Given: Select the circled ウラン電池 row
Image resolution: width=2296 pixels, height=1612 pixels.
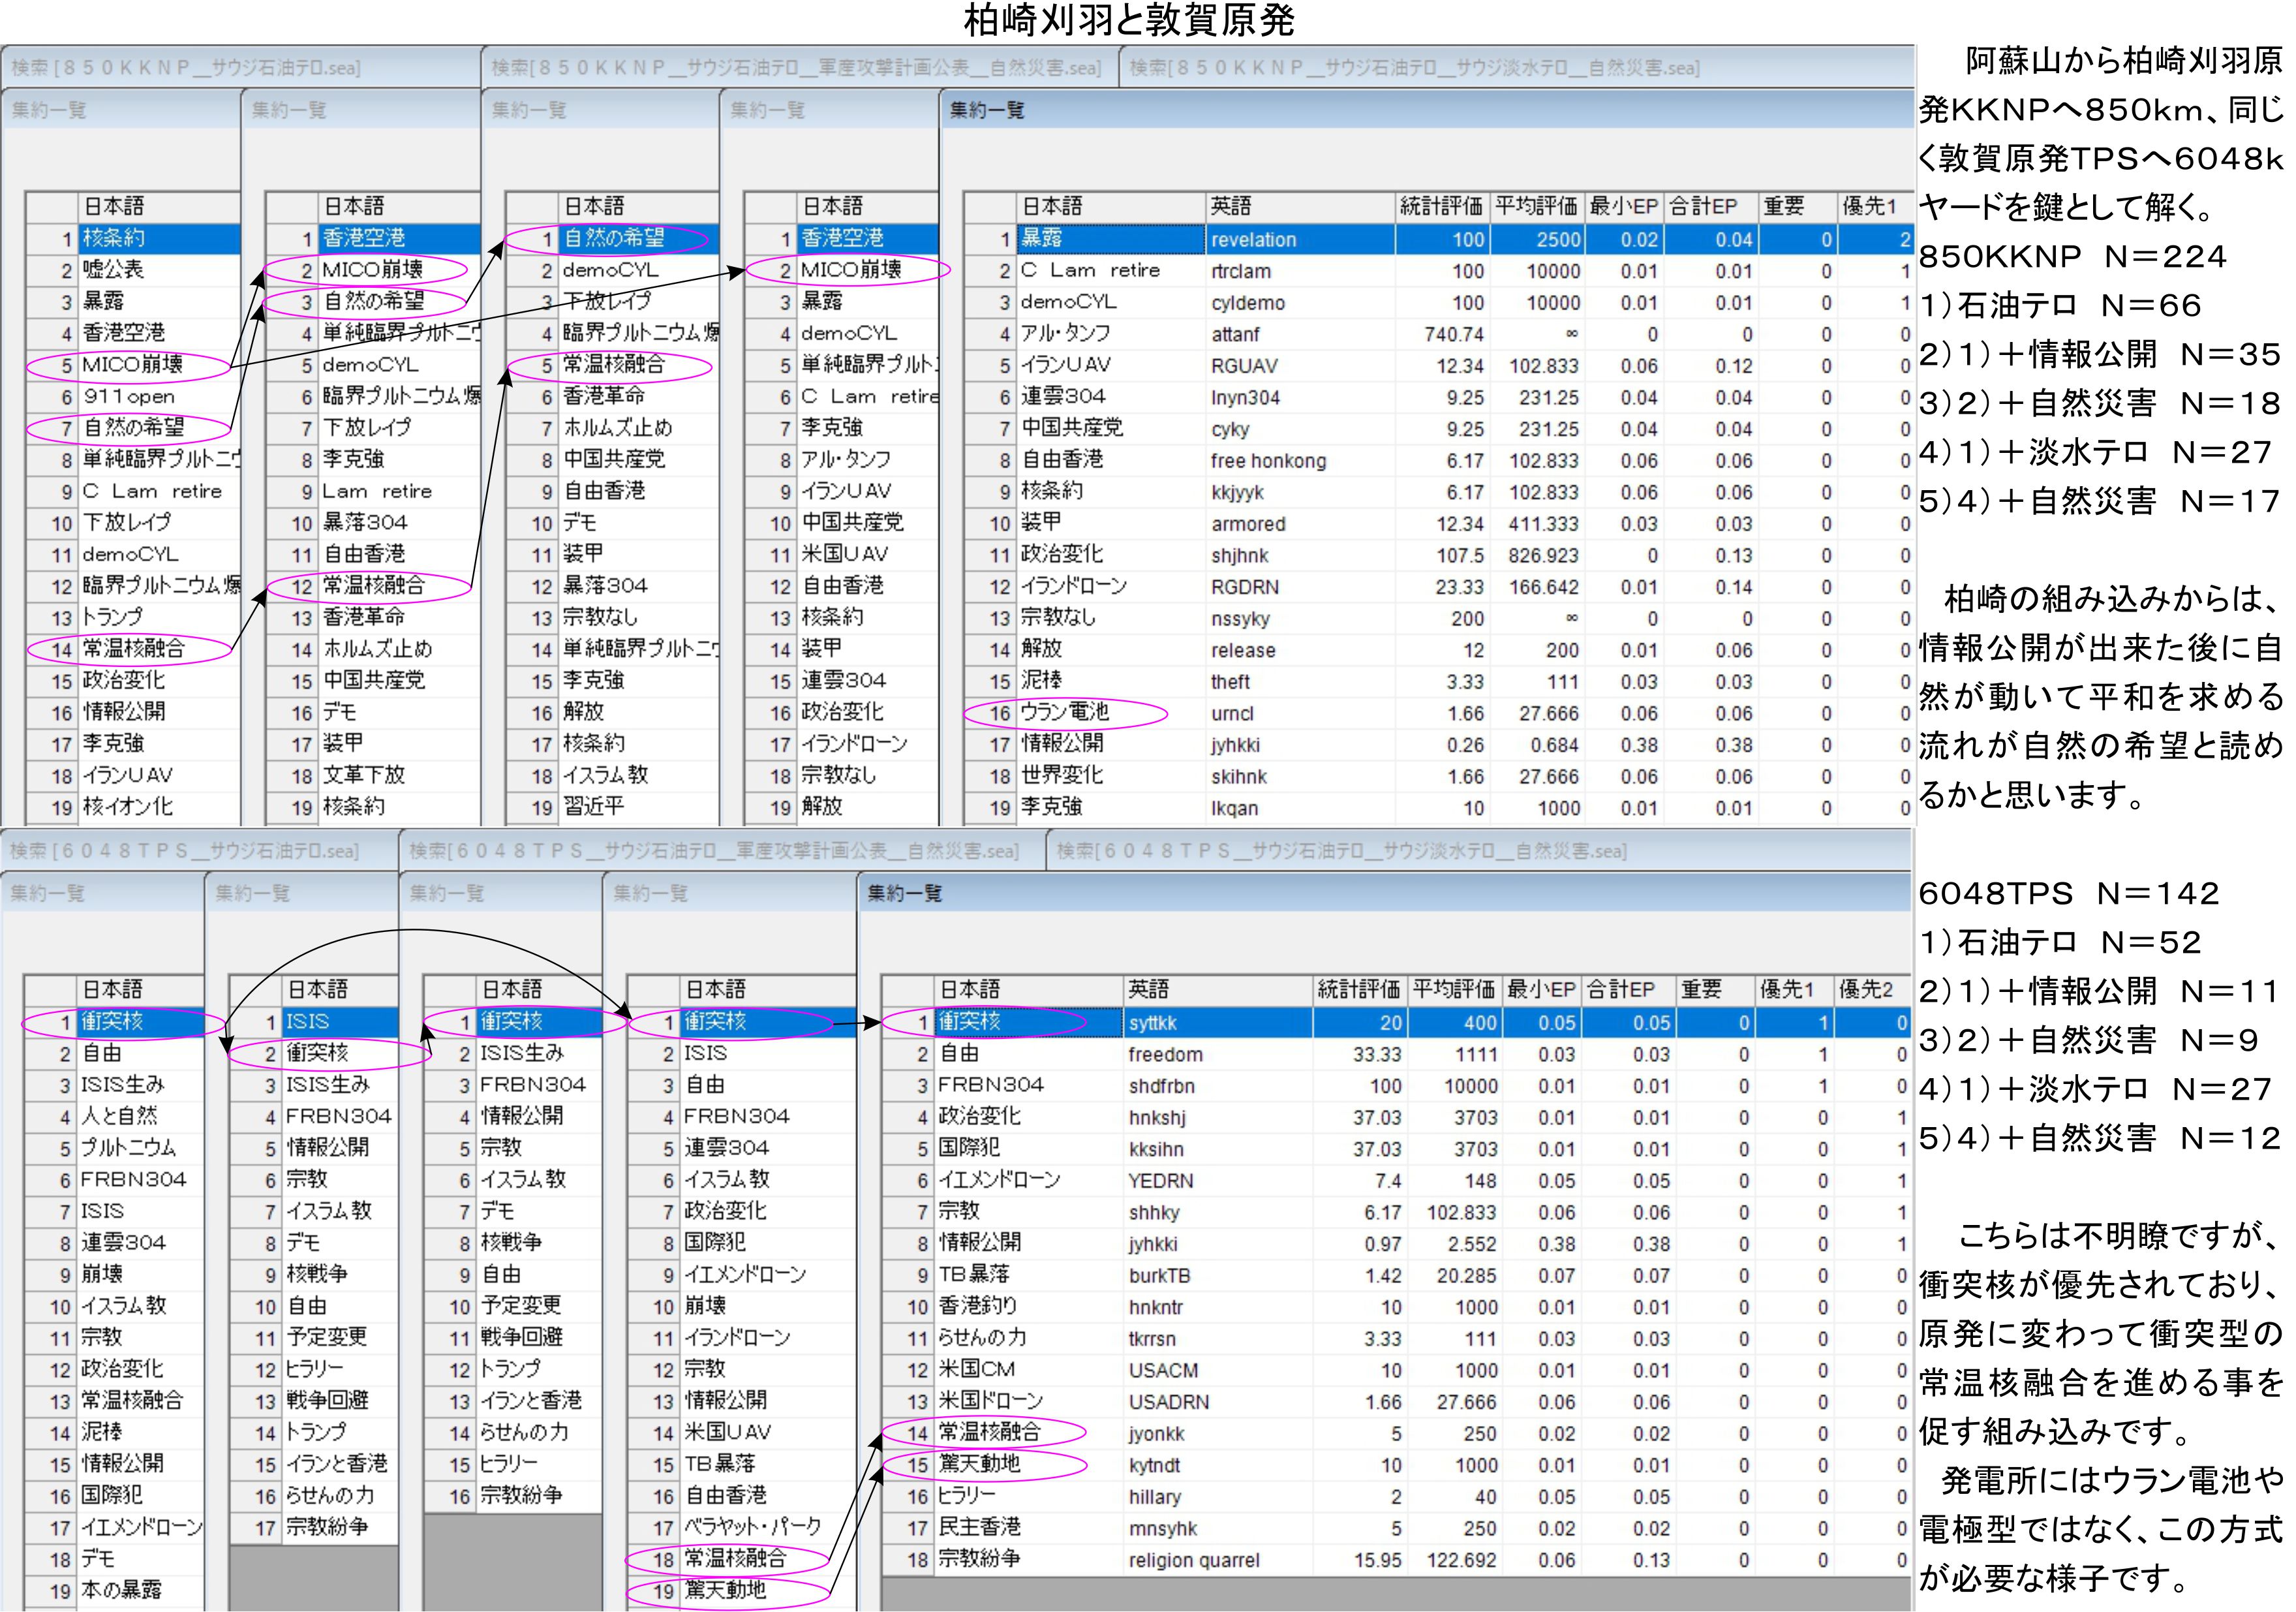Looking at the screenshot, I should 1064,712.
